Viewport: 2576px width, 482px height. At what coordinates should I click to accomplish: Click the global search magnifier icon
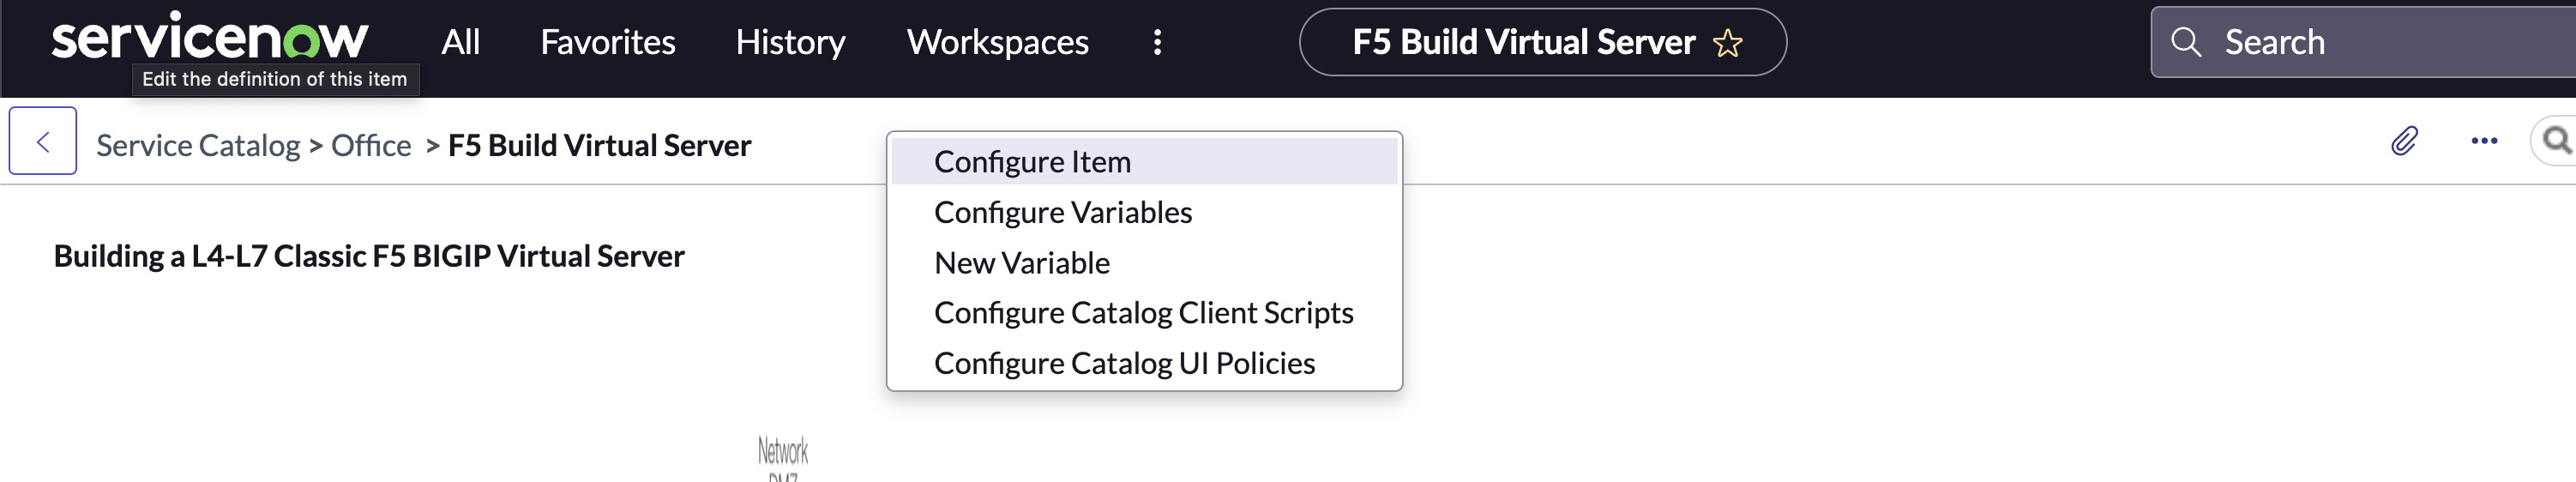(2186, 42)
